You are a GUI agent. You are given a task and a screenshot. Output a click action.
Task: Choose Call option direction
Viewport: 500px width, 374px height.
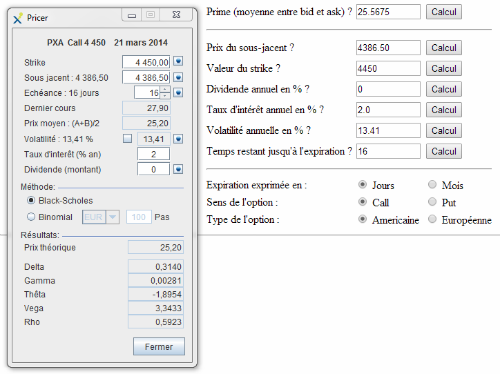362,202
